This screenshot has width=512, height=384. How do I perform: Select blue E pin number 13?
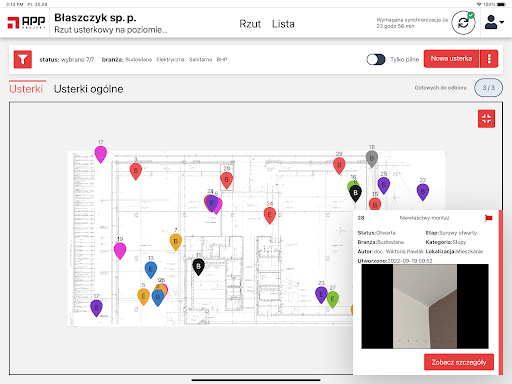click(x=151, y=270)
